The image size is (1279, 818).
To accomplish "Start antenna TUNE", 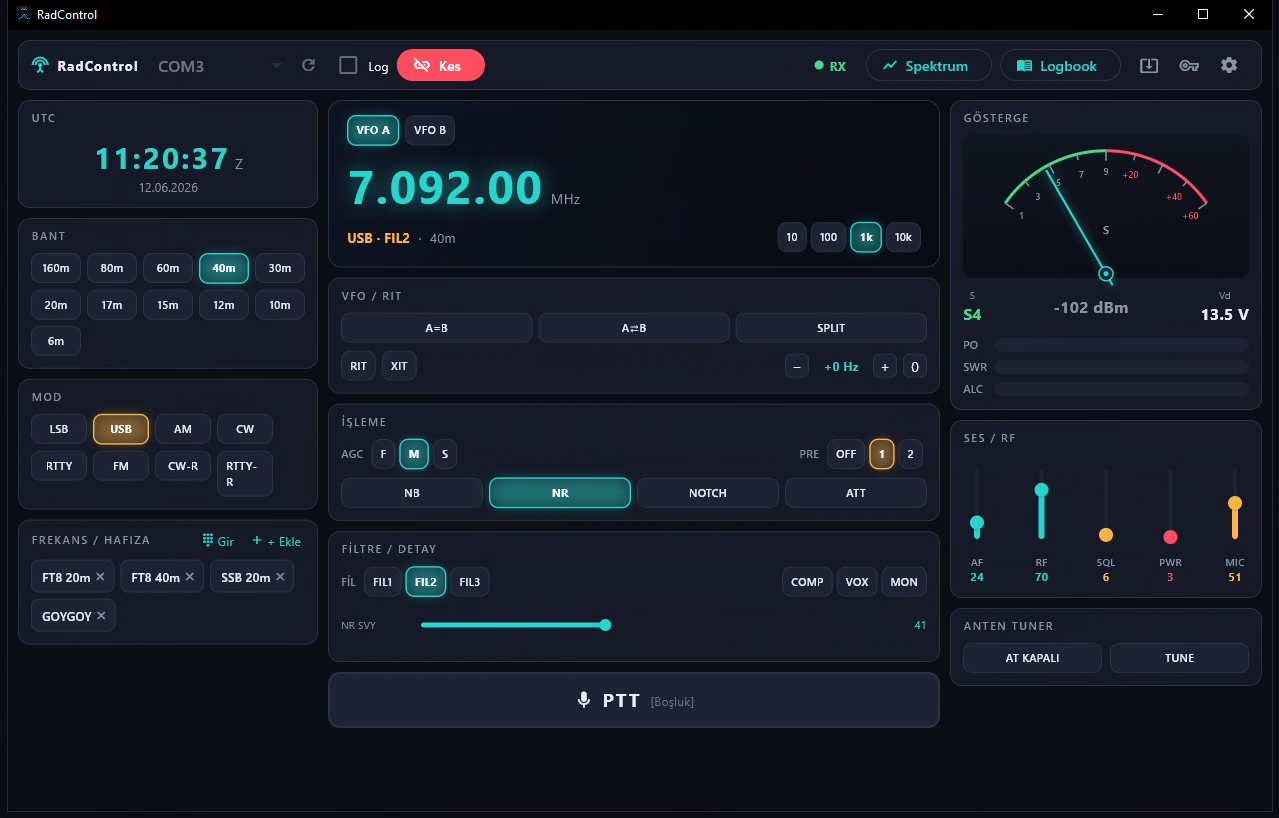I will 1179,658.
